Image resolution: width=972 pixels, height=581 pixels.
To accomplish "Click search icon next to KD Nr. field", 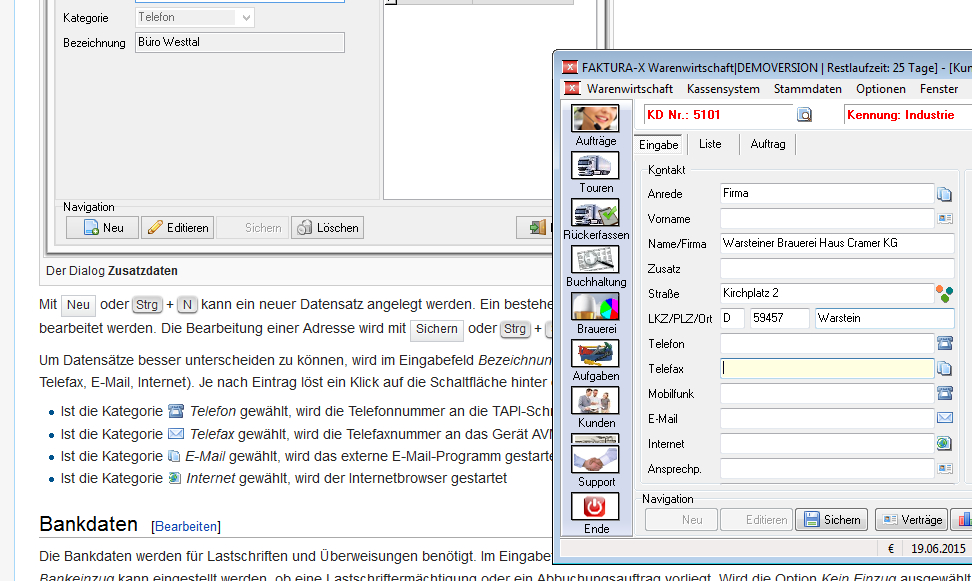I will [x=804, y=115].
